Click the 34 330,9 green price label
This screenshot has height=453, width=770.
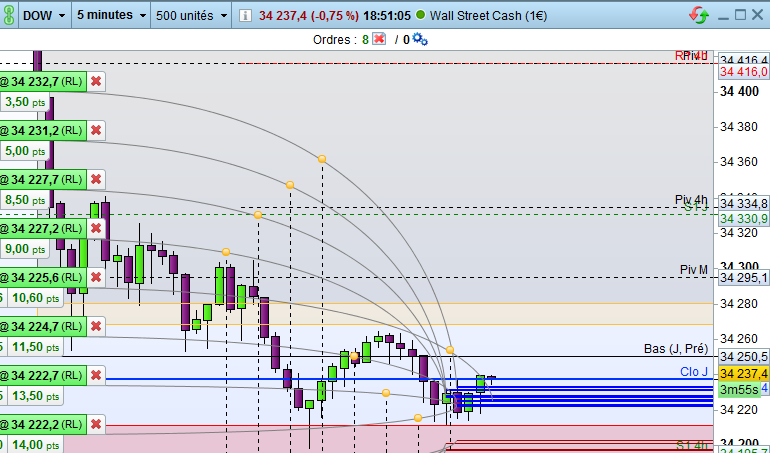click(x=743, y=219)
